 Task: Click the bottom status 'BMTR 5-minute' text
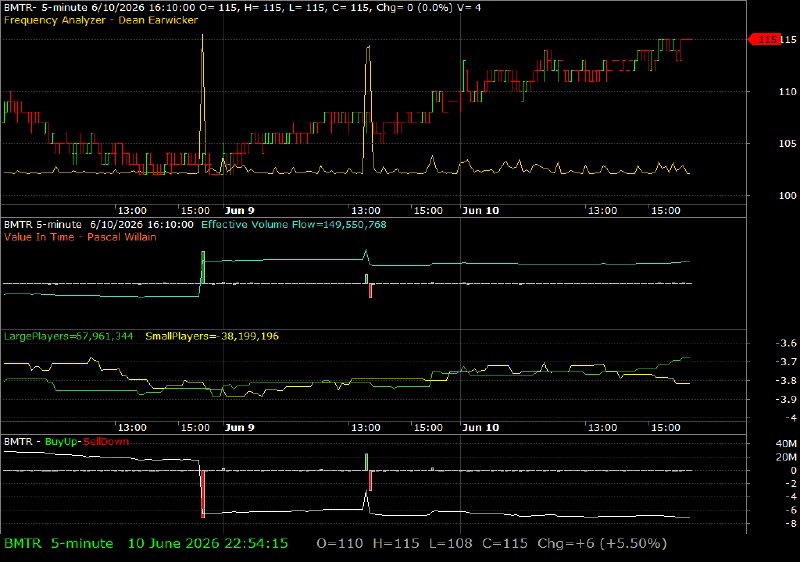point(59,544)
